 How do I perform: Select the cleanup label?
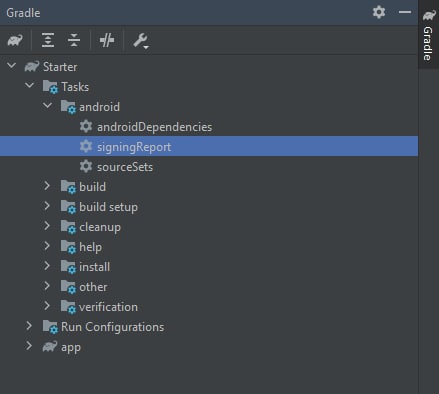(100, 227)
